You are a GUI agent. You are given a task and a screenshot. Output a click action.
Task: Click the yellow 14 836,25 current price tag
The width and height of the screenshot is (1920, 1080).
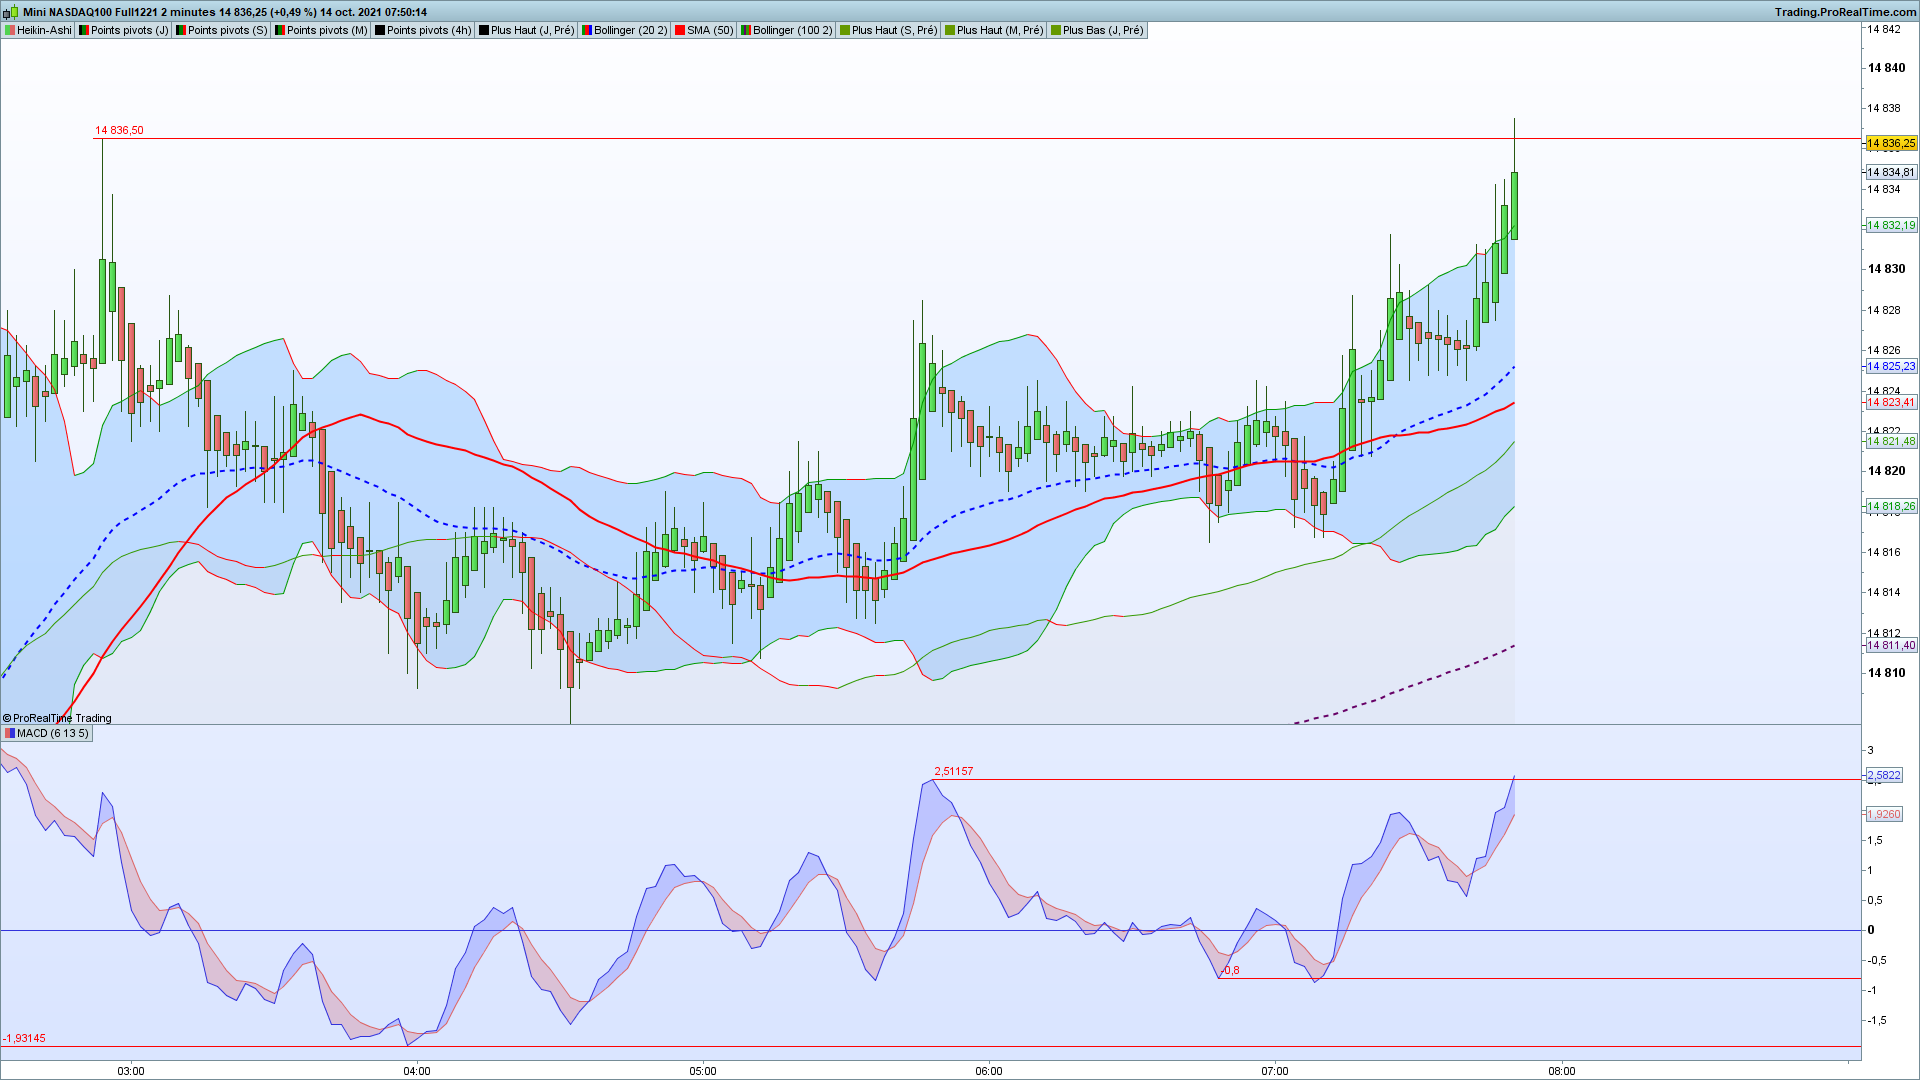click(x=1890, y=144)
